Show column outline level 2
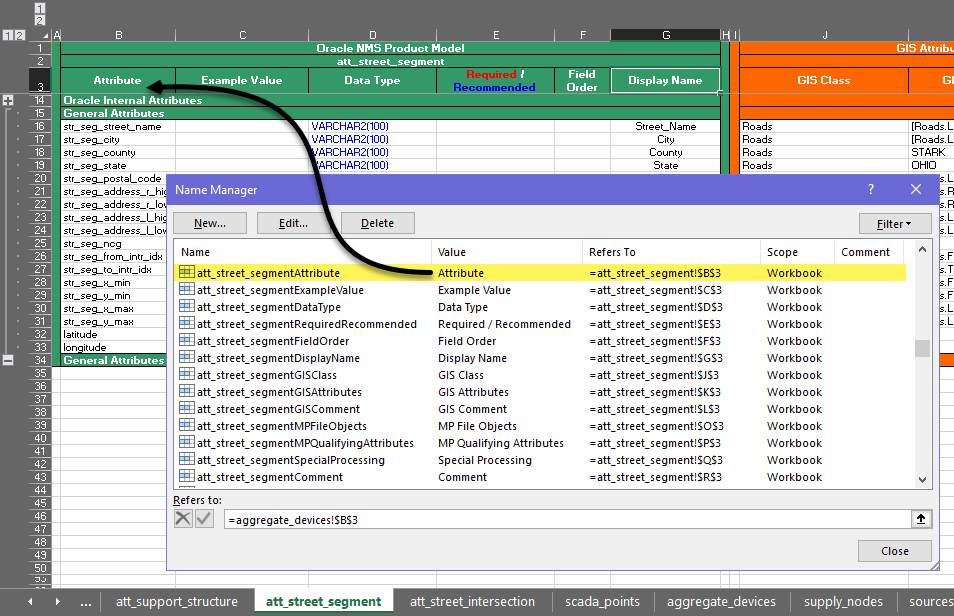Image resolution: width=954 pixels, height=616 pixels. 40,20
